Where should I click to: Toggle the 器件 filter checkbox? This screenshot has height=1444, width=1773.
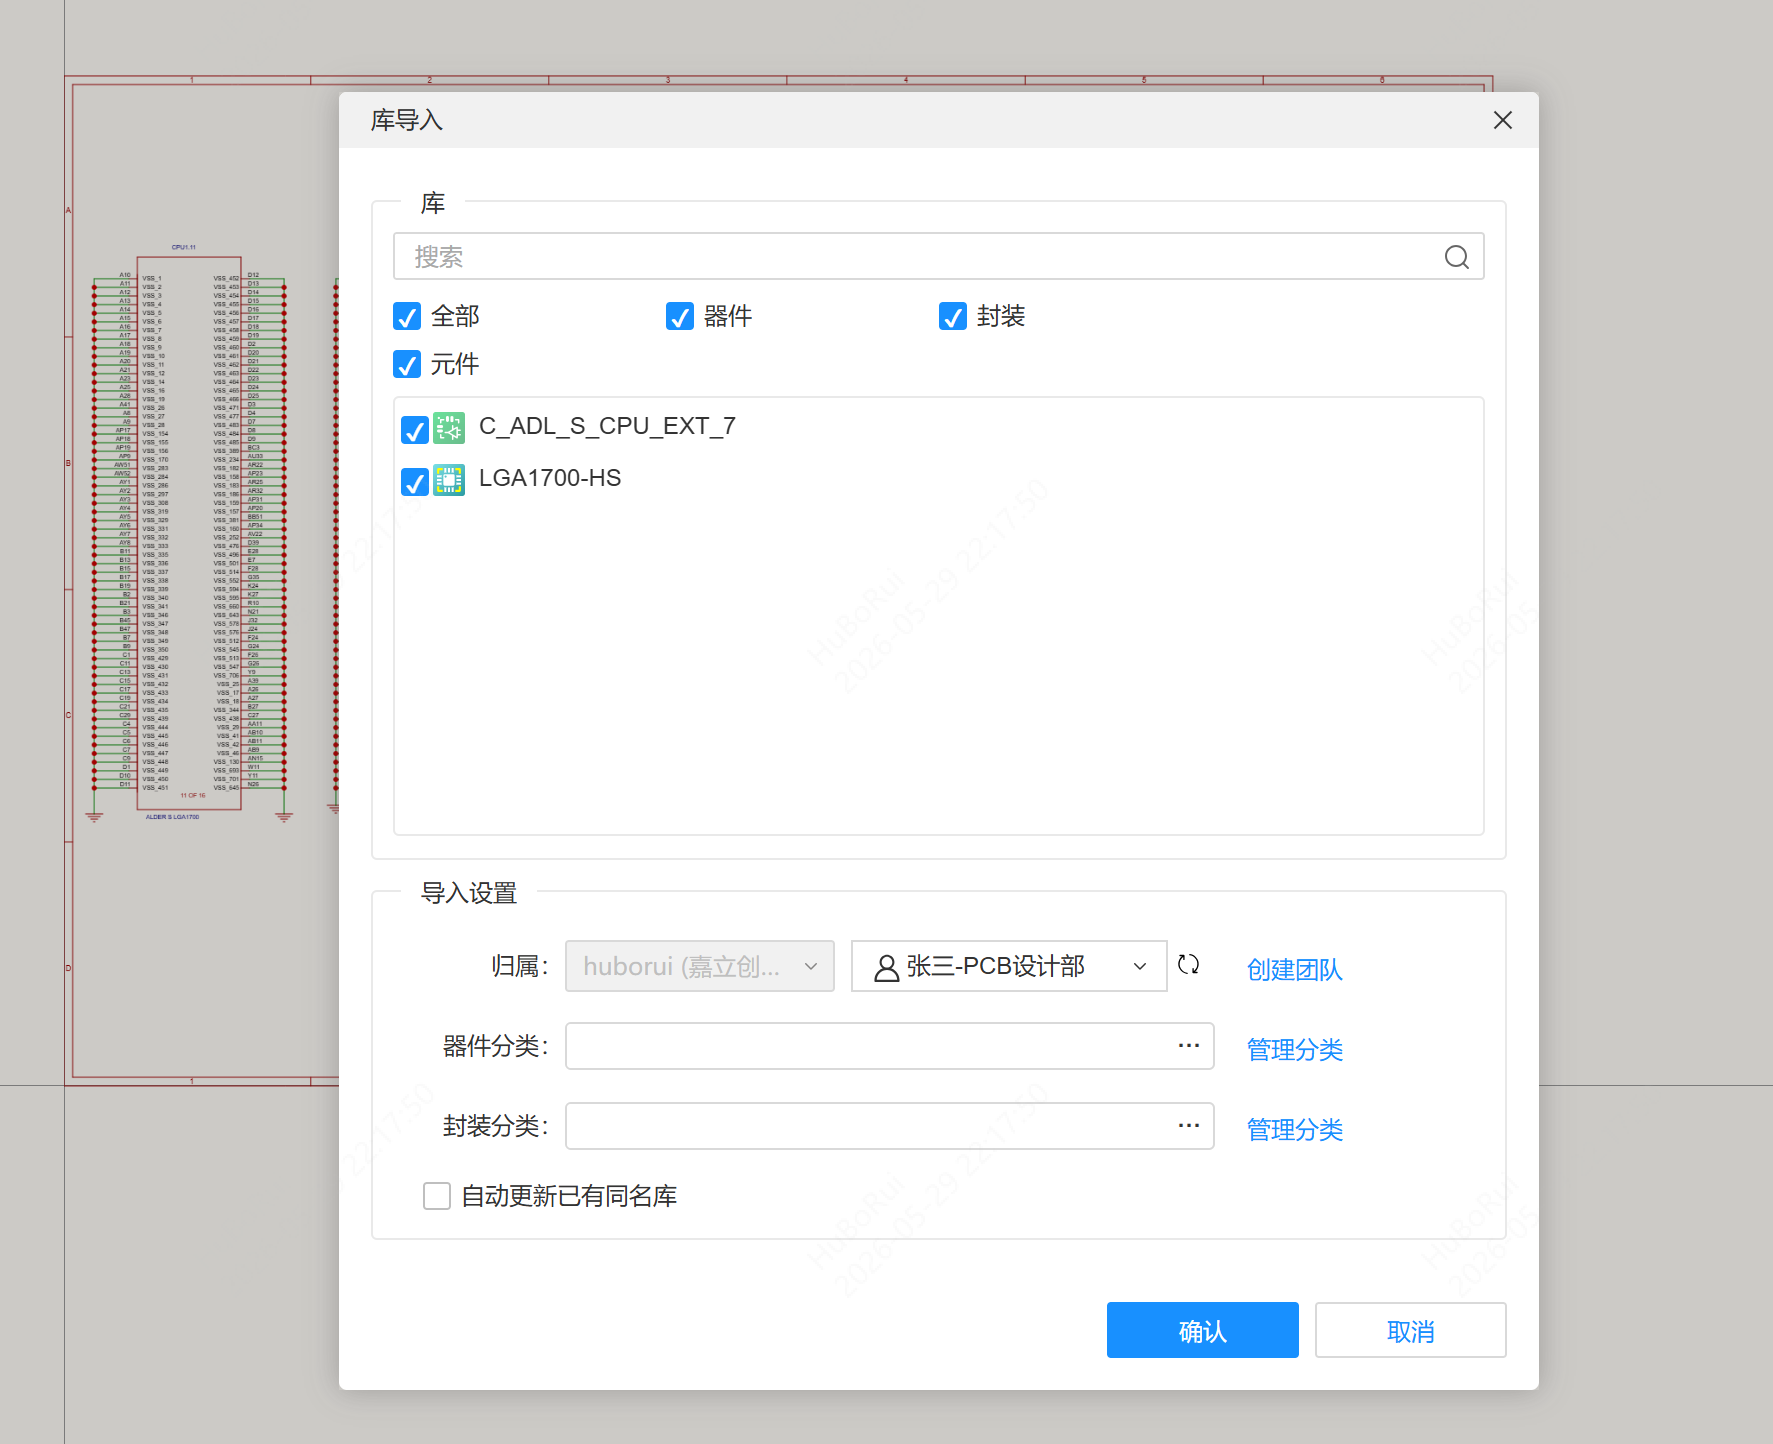point(680,317)
